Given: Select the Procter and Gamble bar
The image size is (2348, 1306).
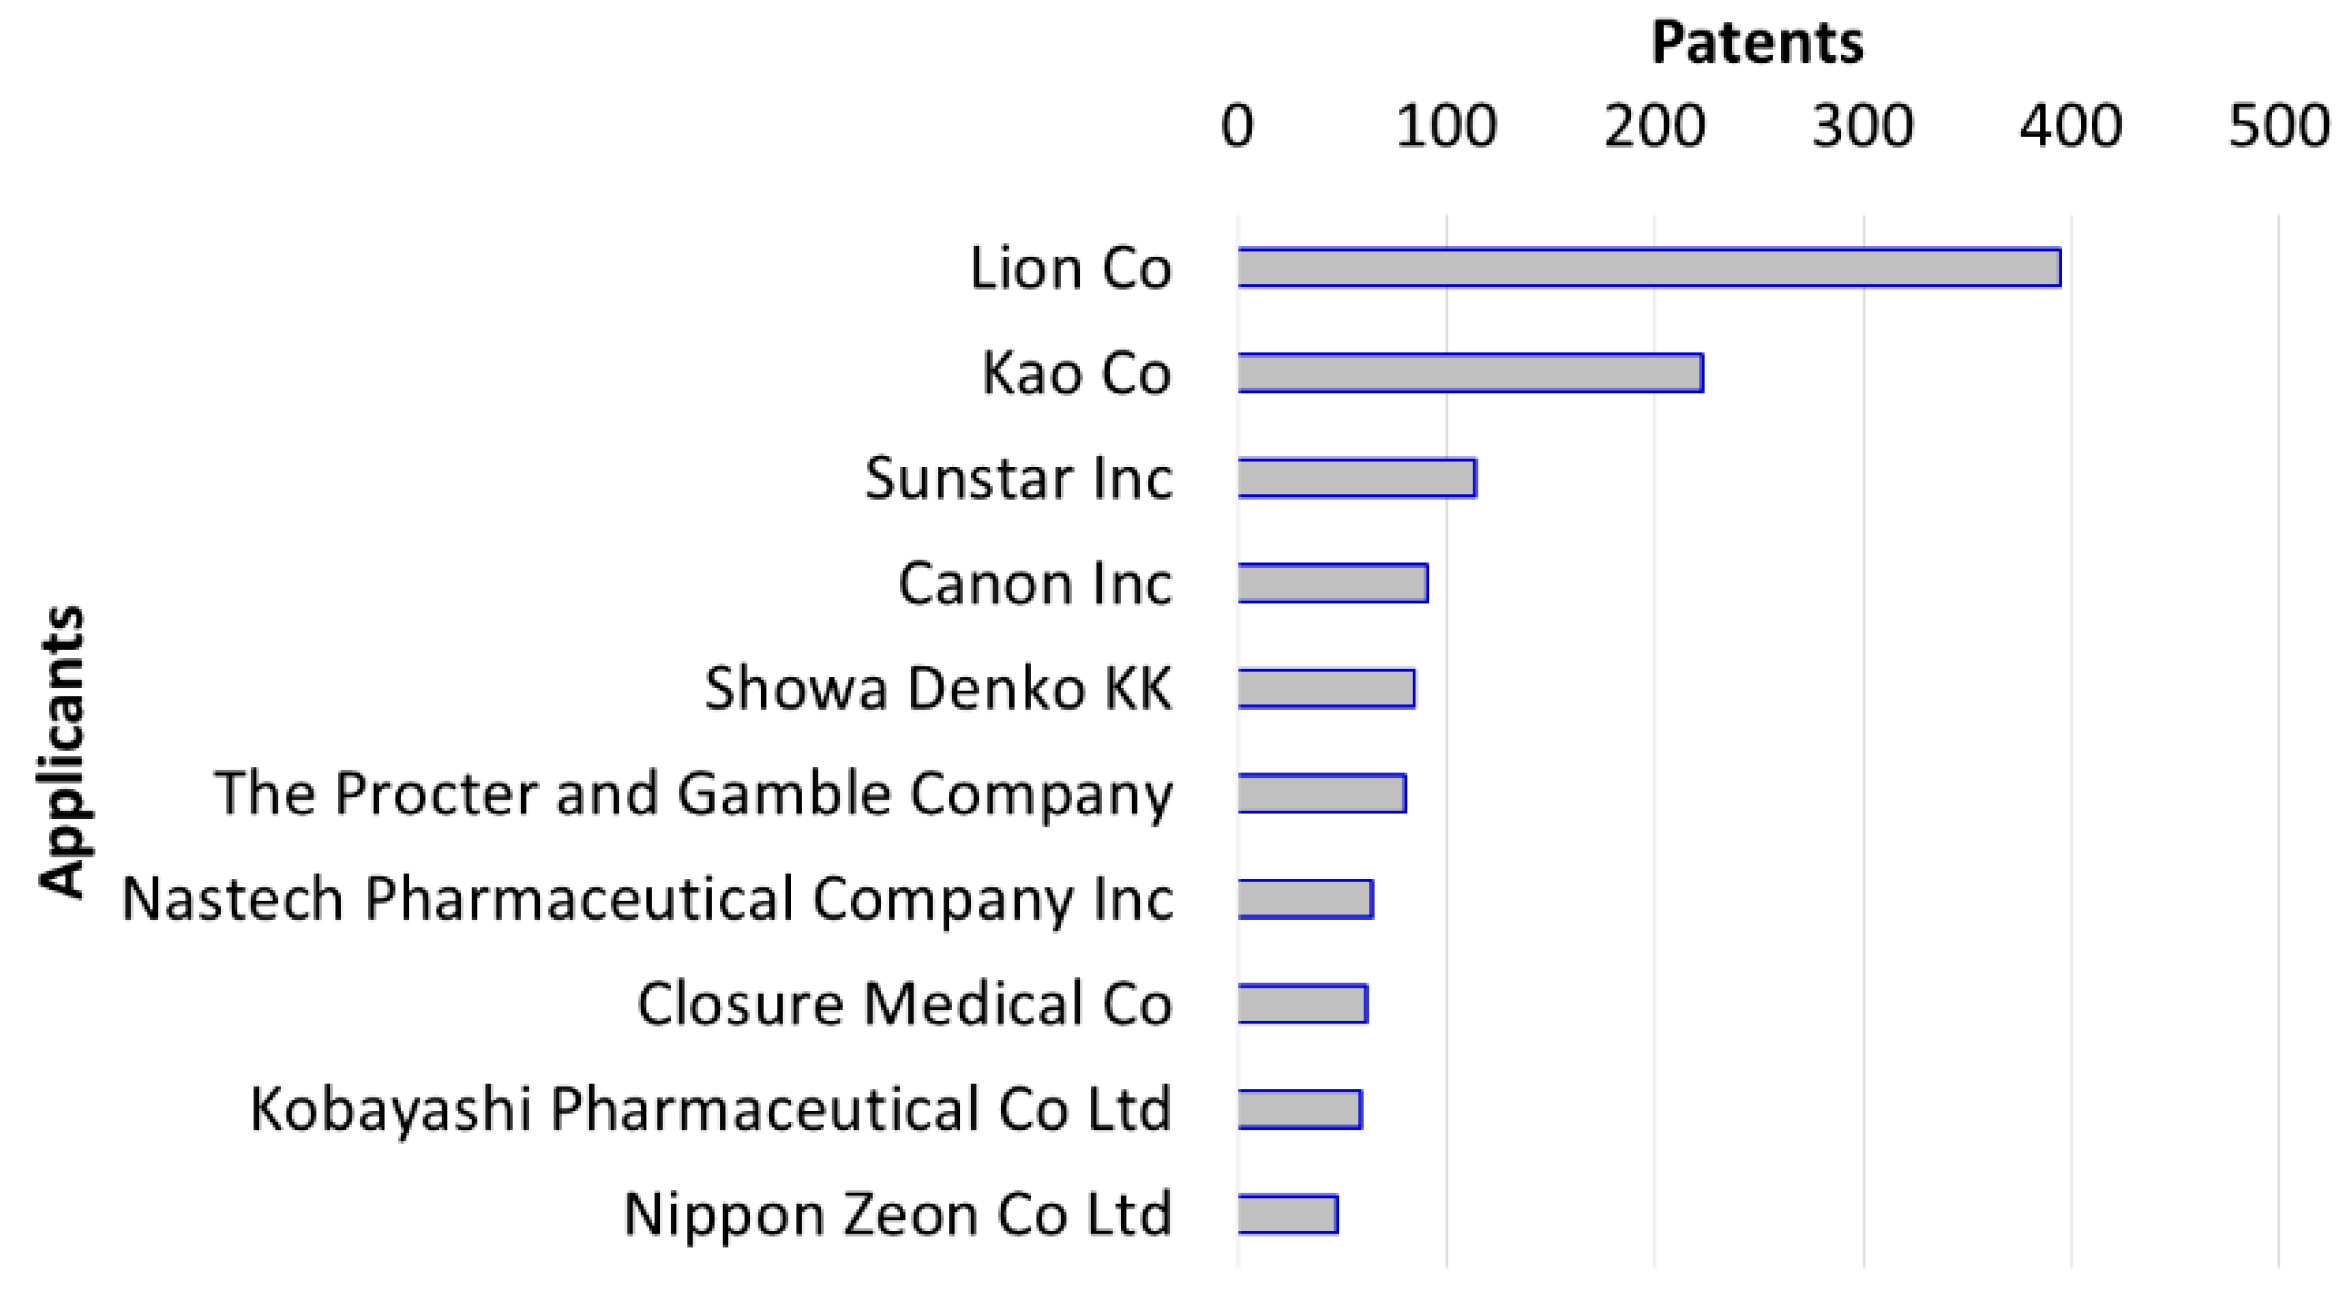Looking at the screenshot, I should click(1321, 793).
